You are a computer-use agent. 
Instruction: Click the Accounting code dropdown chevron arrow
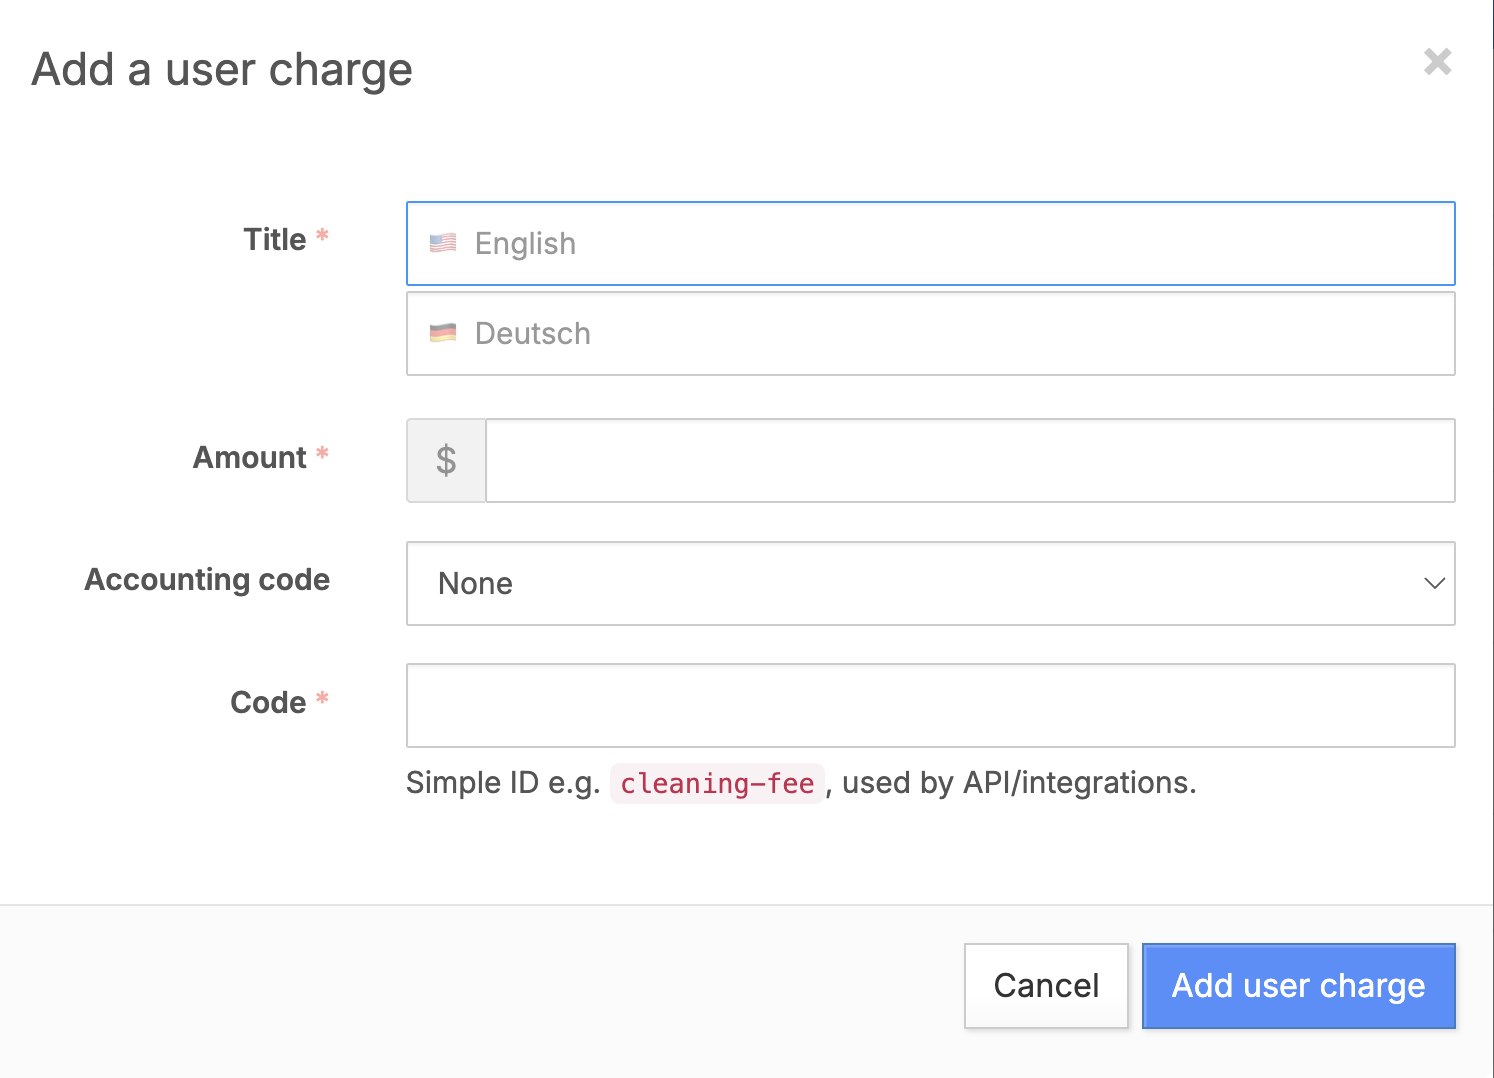(x=1434, y=583)
